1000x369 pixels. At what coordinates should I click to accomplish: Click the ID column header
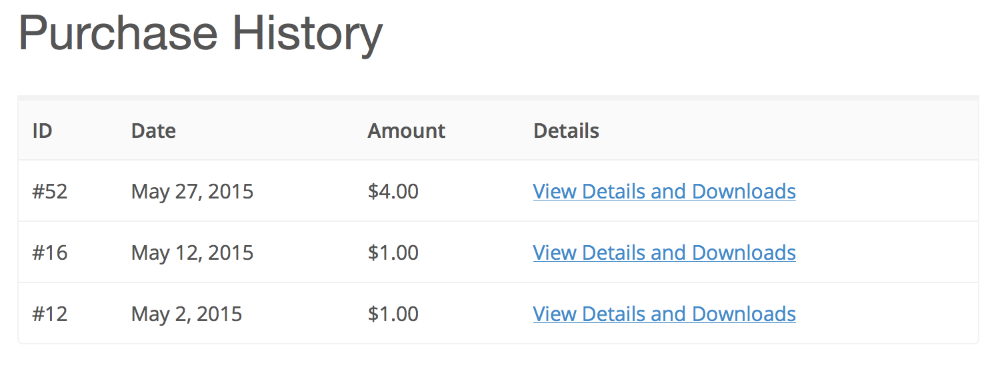(x=42, y=131)
